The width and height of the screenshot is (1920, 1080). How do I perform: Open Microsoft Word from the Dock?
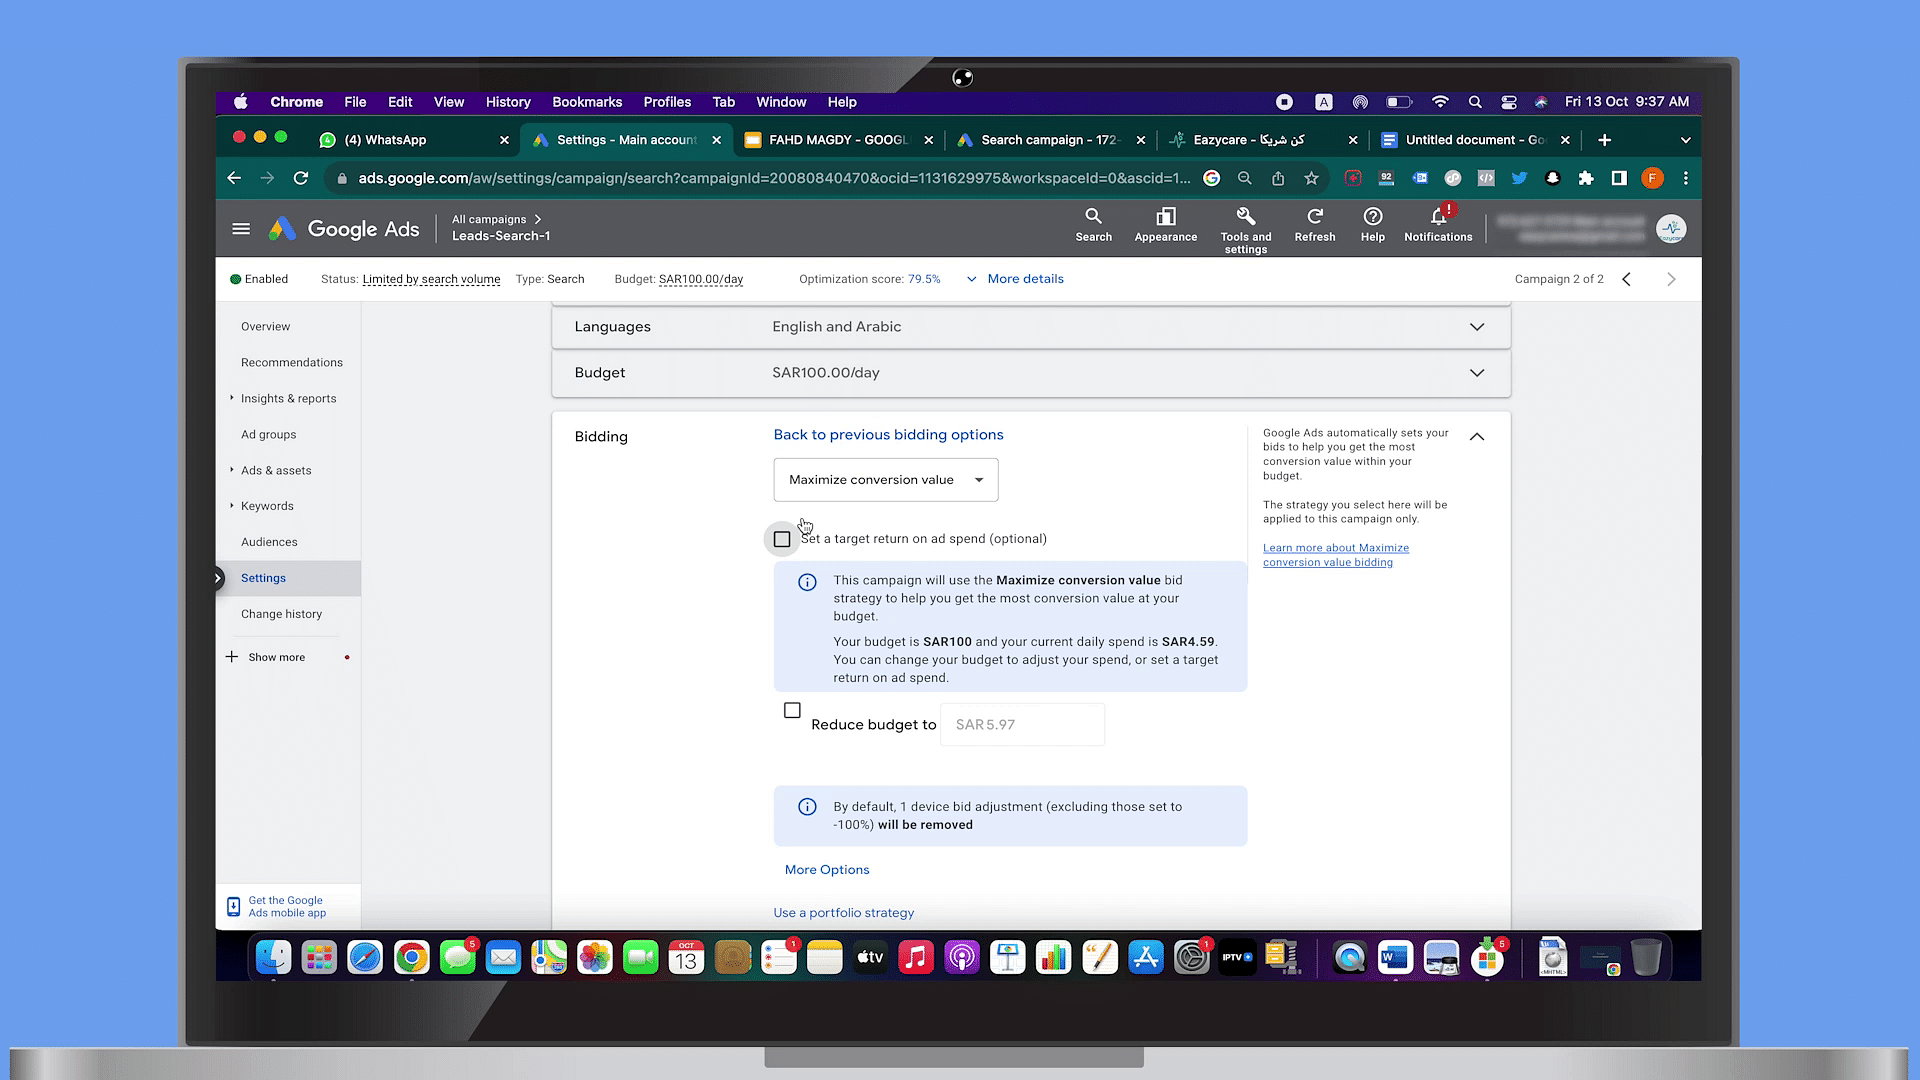[1394, 958]
